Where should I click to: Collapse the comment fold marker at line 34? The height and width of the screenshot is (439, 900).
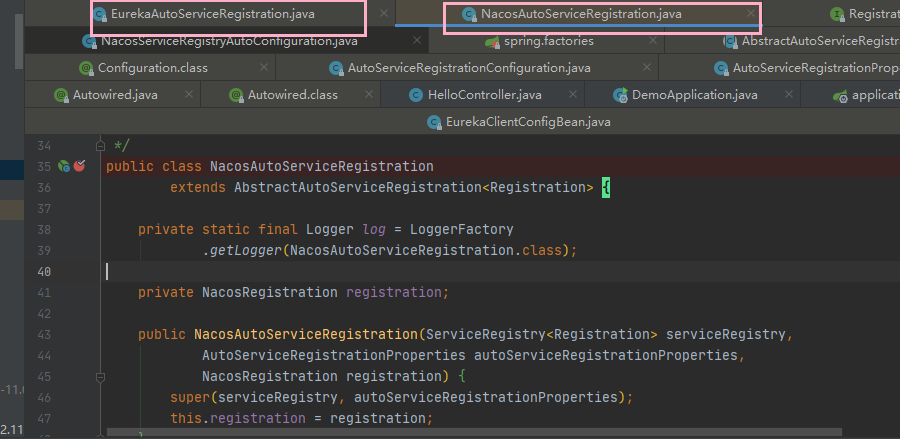click(x=100, y=145)
